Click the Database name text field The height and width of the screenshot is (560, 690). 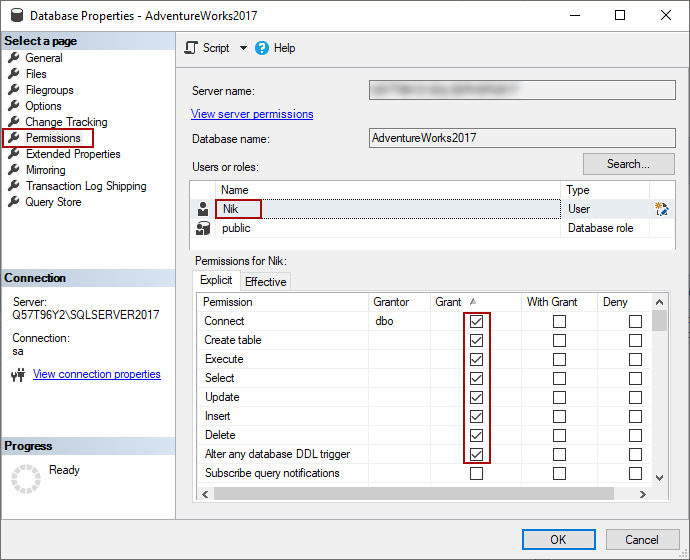point(520,139)
